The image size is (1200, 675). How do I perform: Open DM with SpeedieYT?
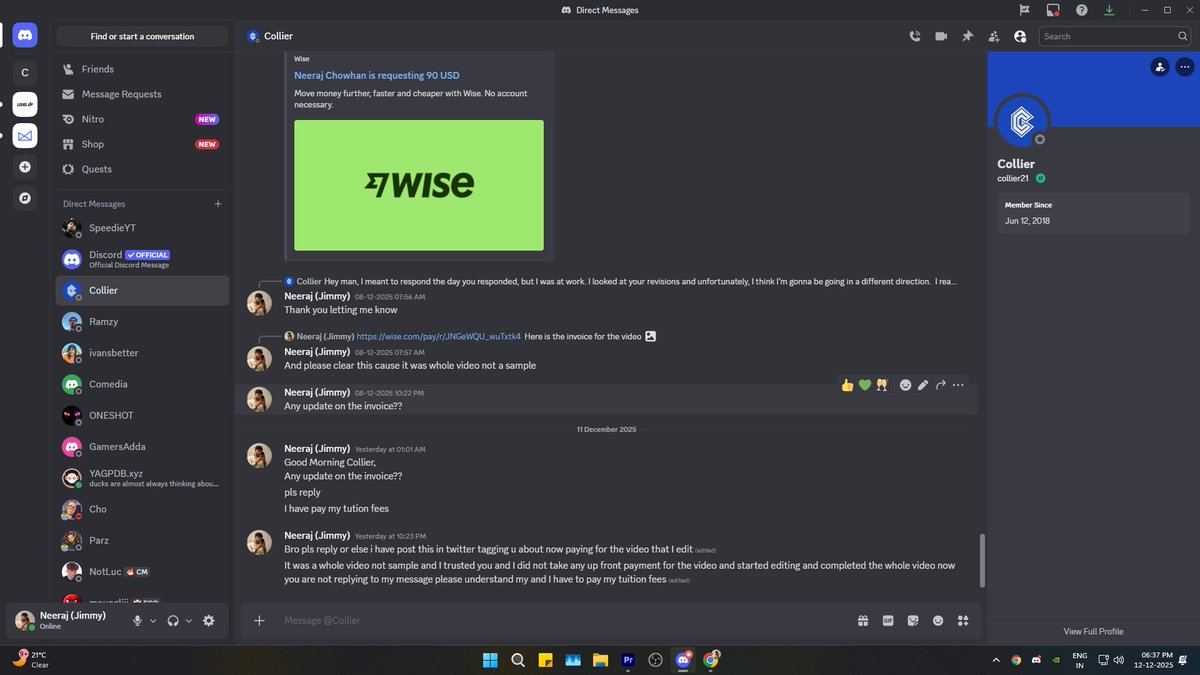pyautogui.click(x=142, y=228)
